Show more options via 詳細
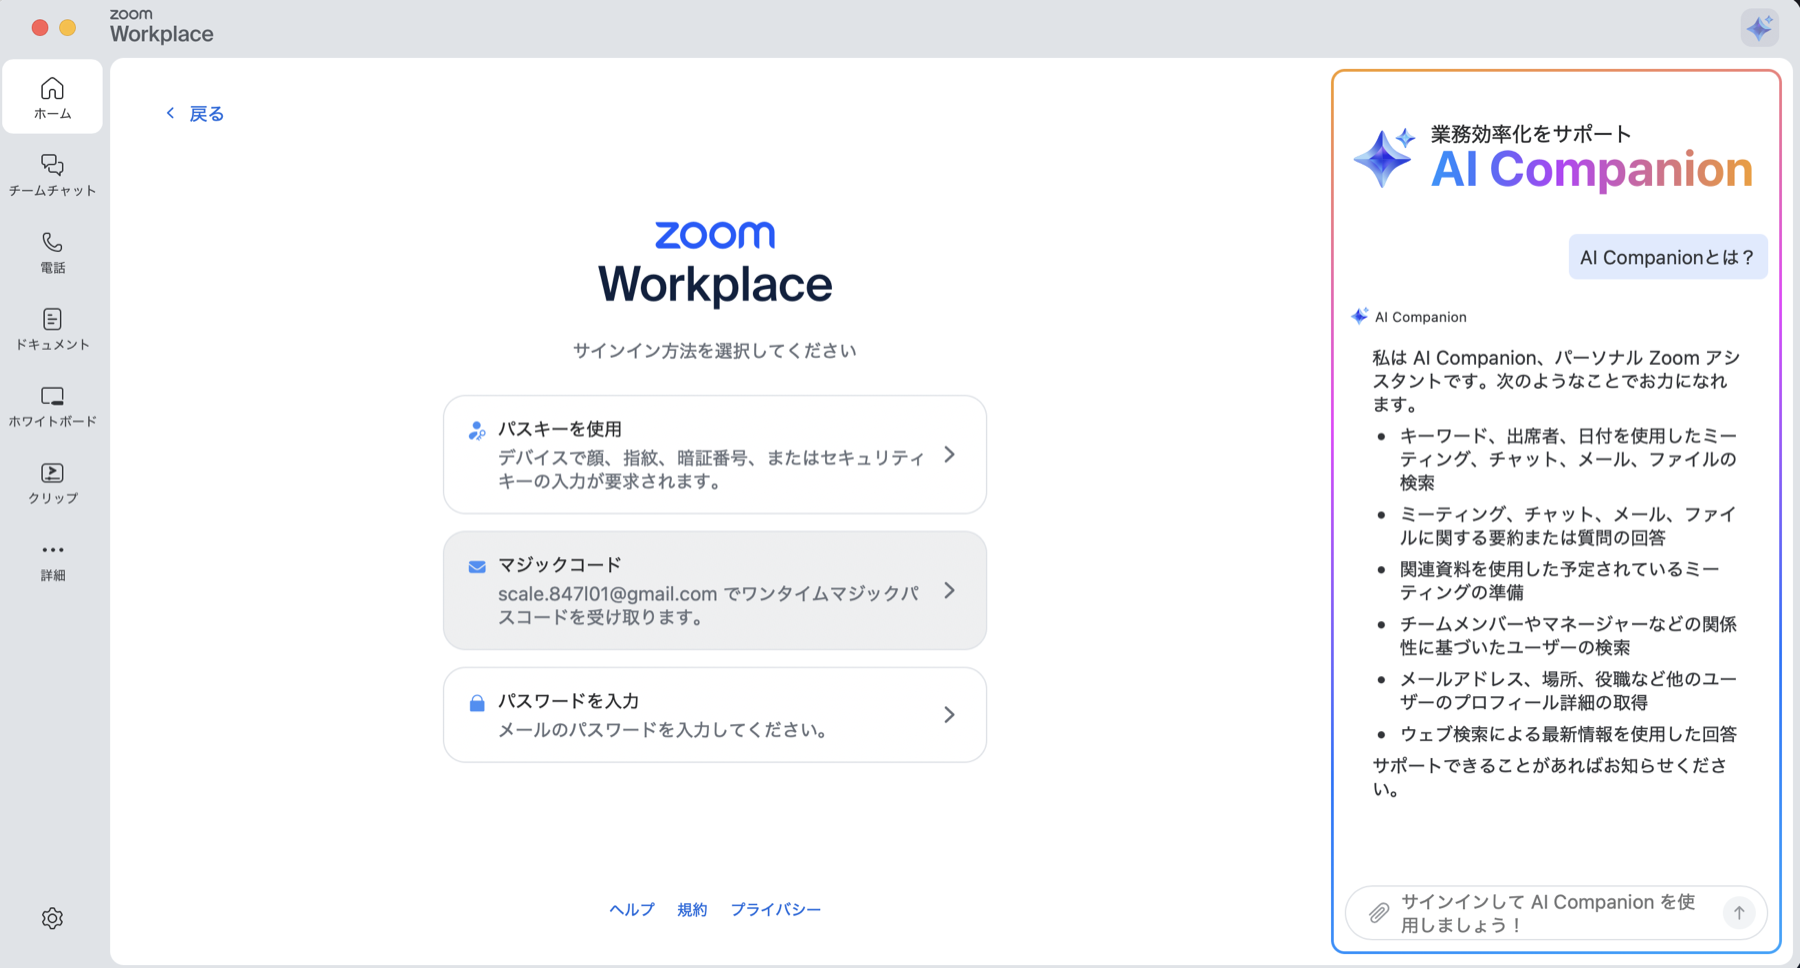The height and width of the screenshot is (968, 1800). click(52, 561)
